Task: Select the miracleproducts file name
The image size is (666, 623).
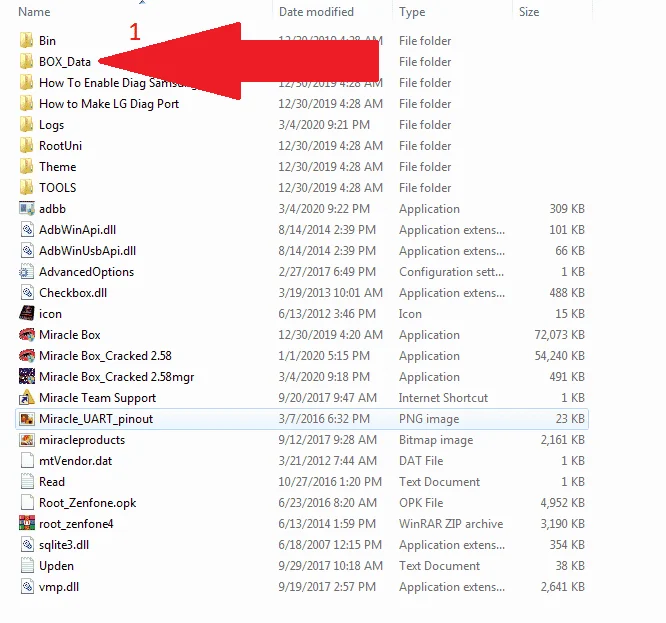Action: (82, 440)
